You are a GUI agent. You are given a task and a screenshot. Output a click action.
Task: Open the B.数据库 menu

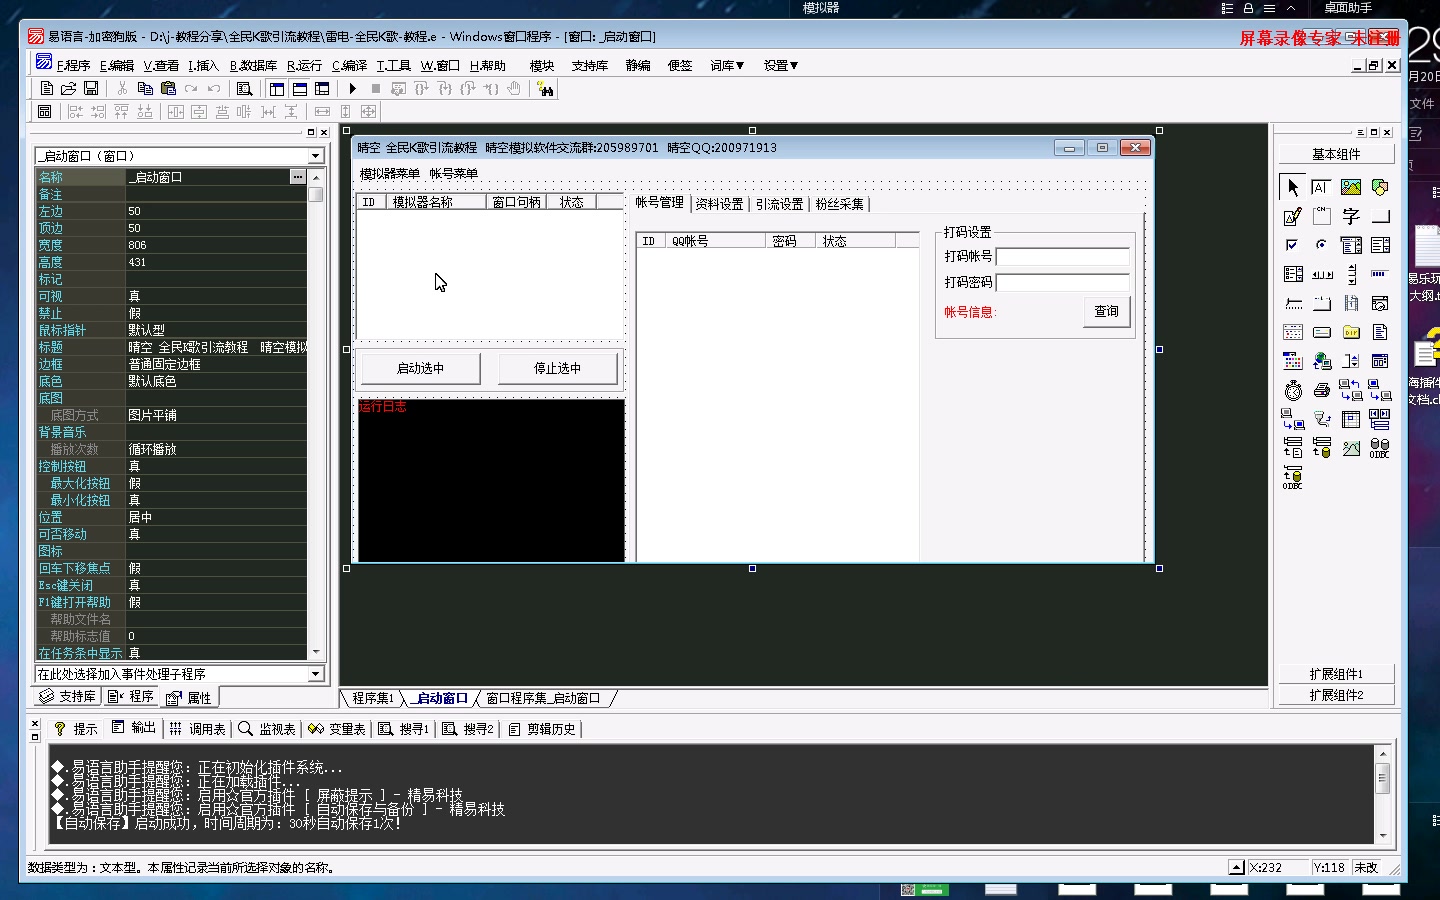click(253, 65)
